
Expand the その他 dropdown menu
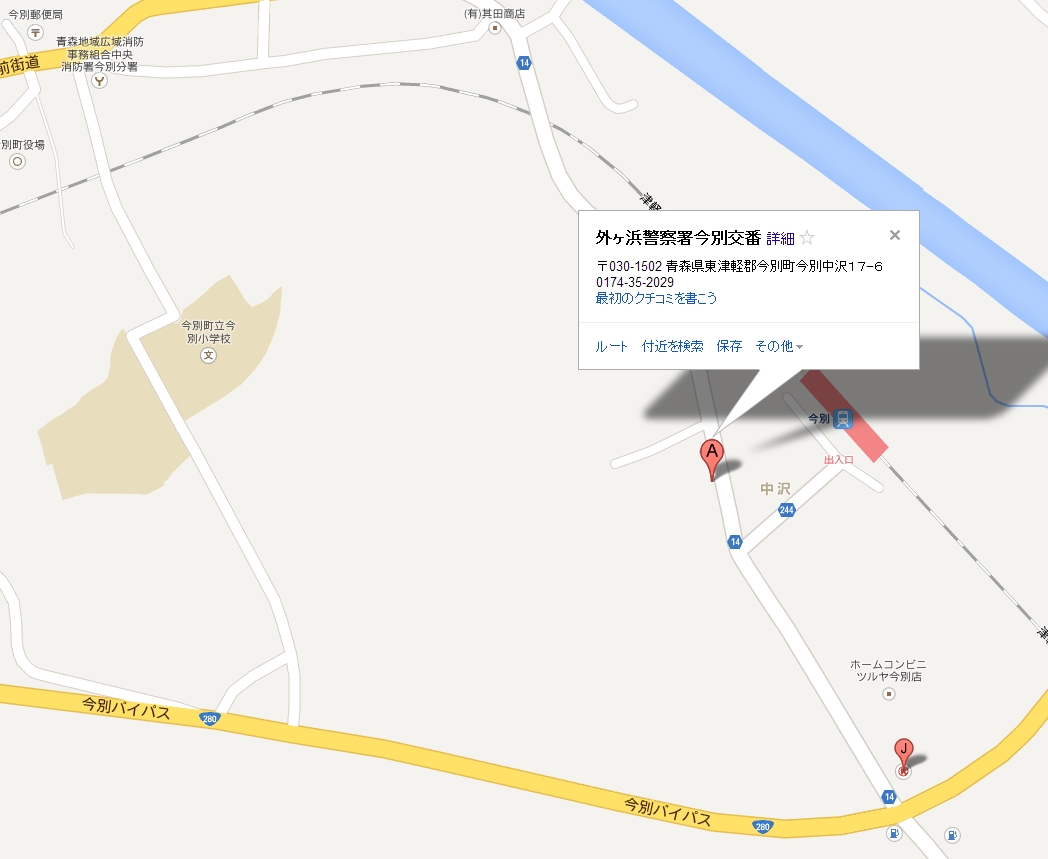[x=779, y=346]
